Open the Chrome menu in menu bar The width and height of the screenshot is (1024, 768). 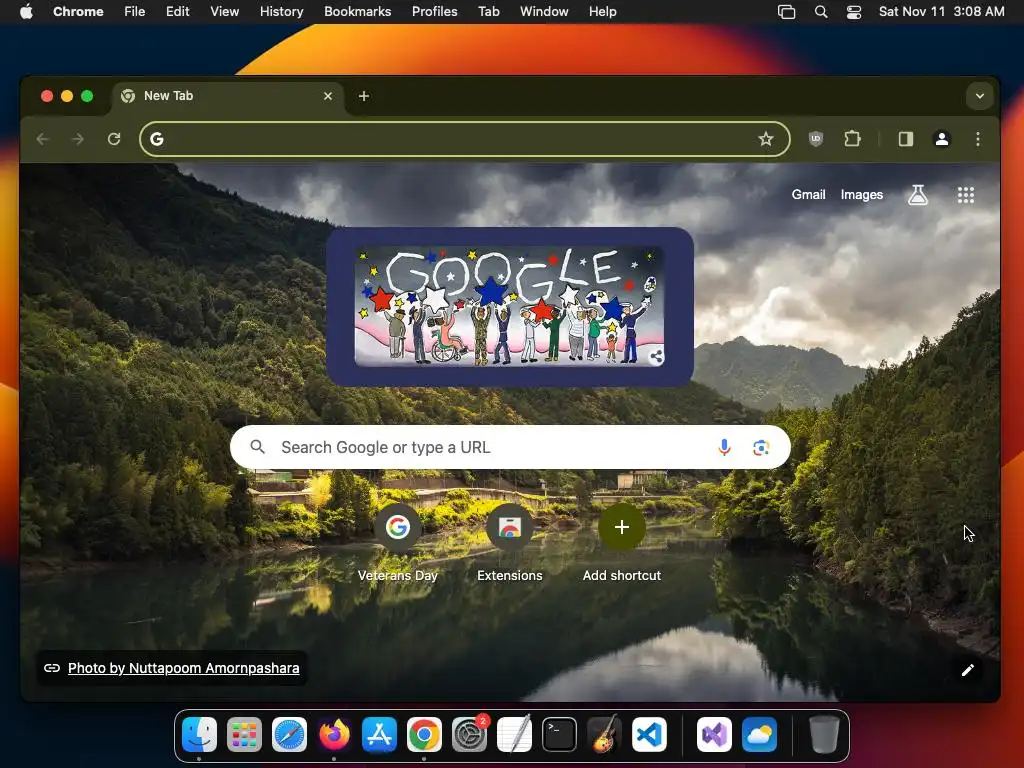(78, 12)
